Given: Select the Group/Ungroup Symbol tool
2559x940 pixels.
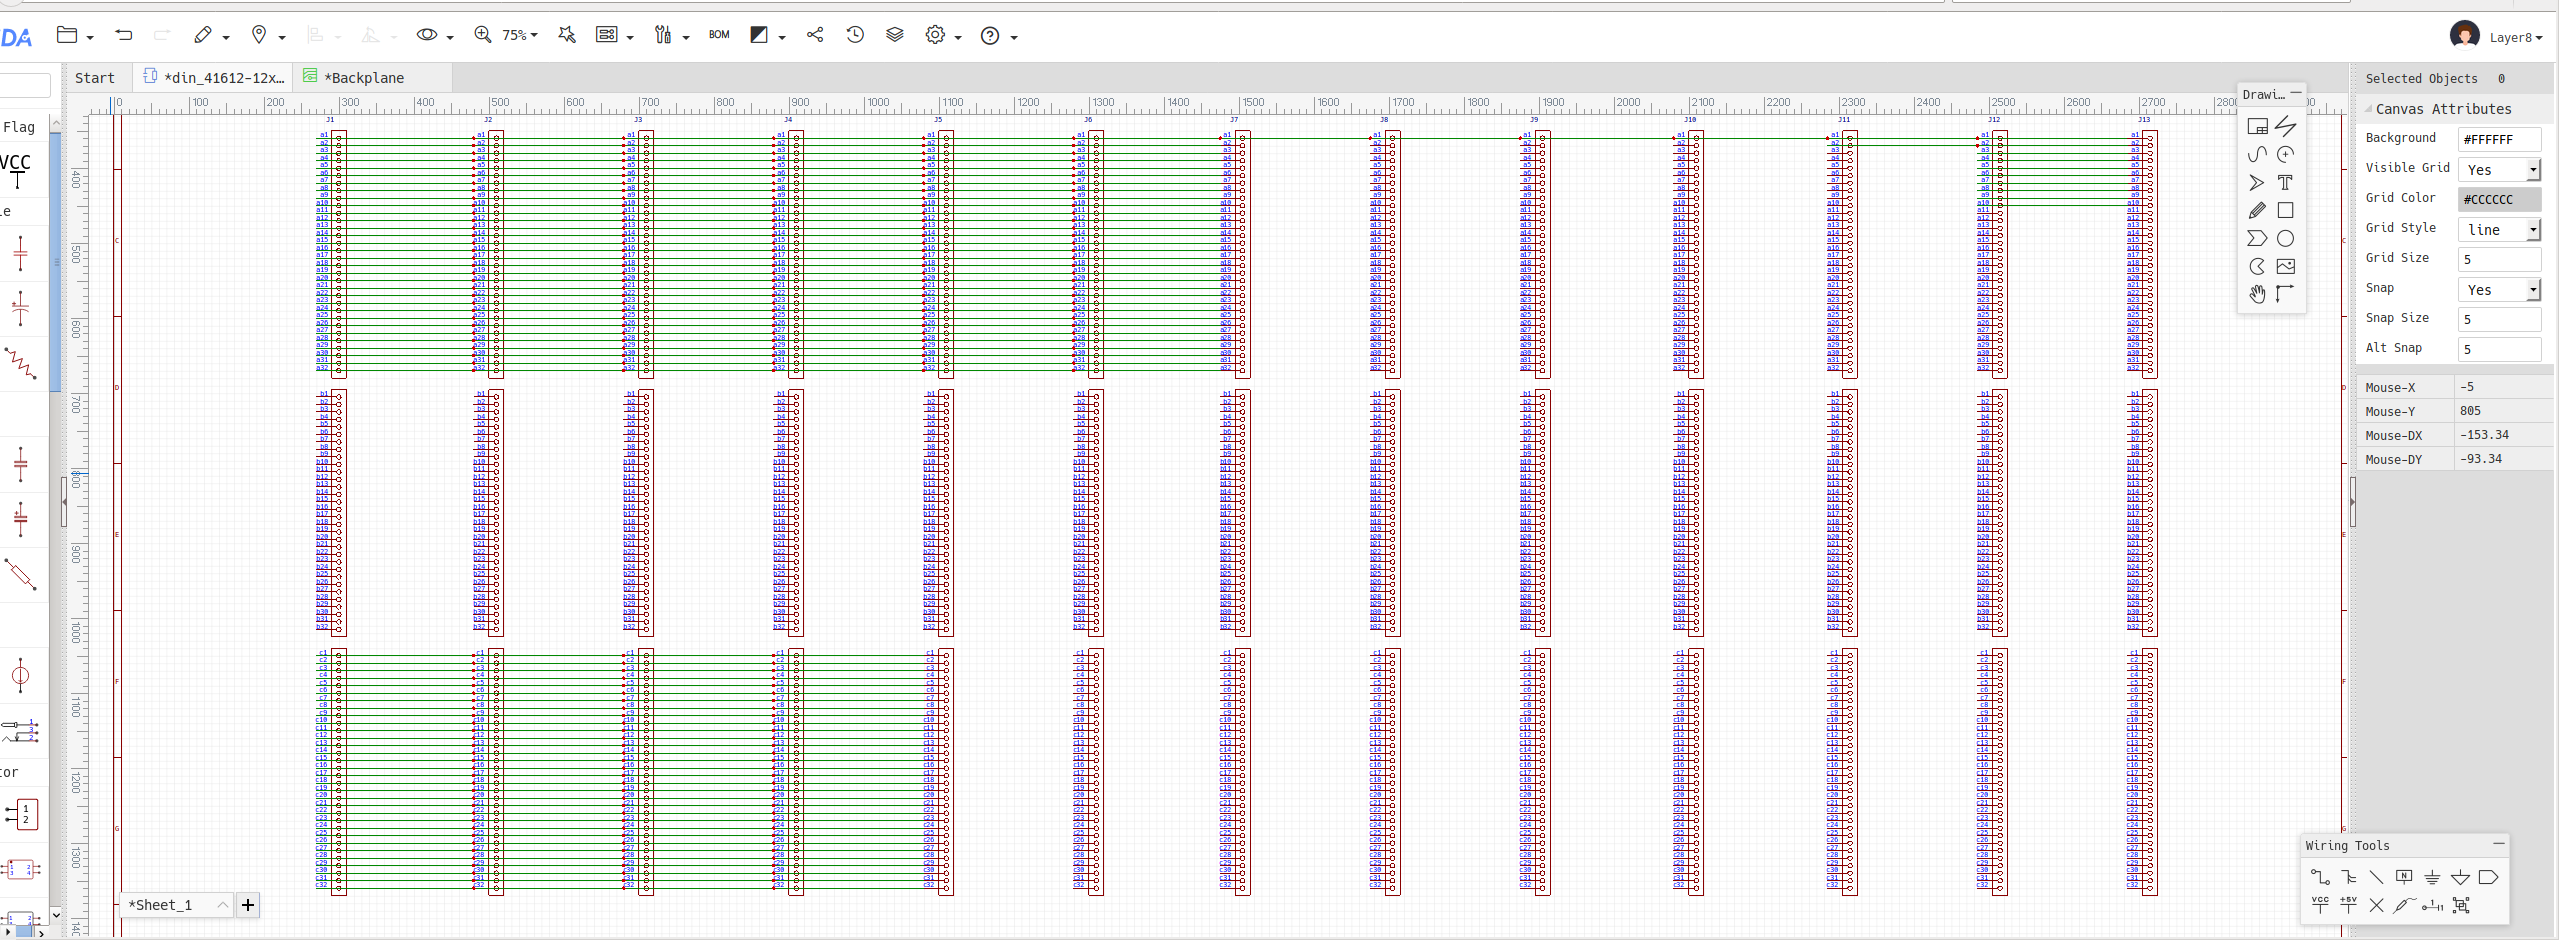Looking at the screenshot, I should point(2461,905).
